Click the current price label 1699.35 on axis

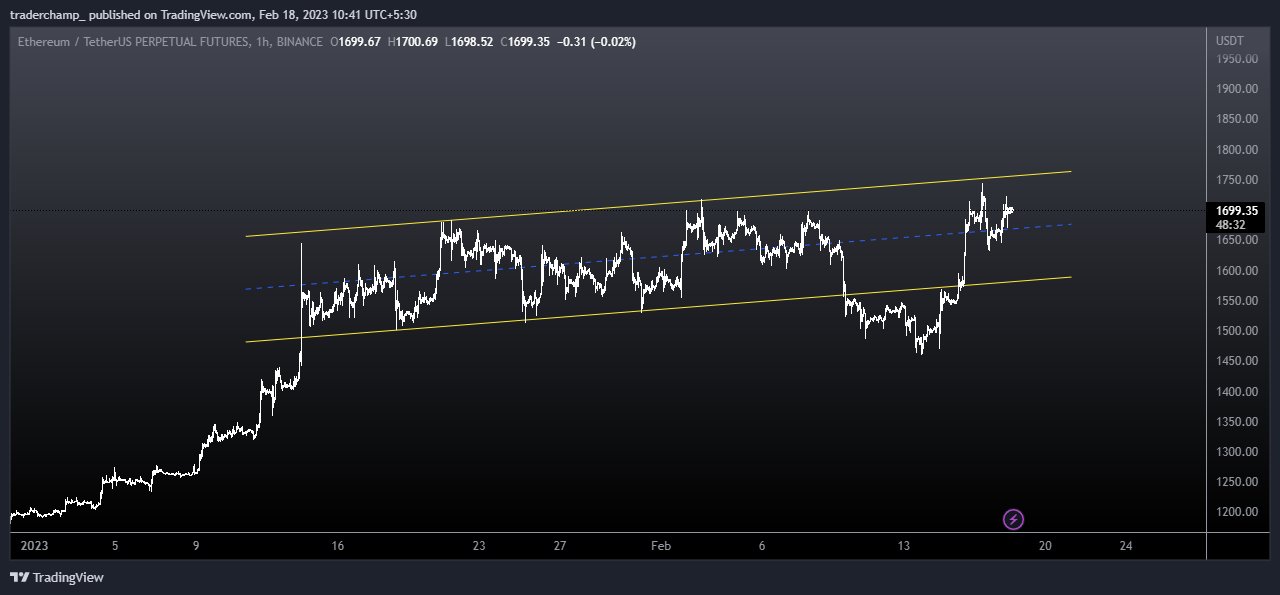pos(1236,211)
